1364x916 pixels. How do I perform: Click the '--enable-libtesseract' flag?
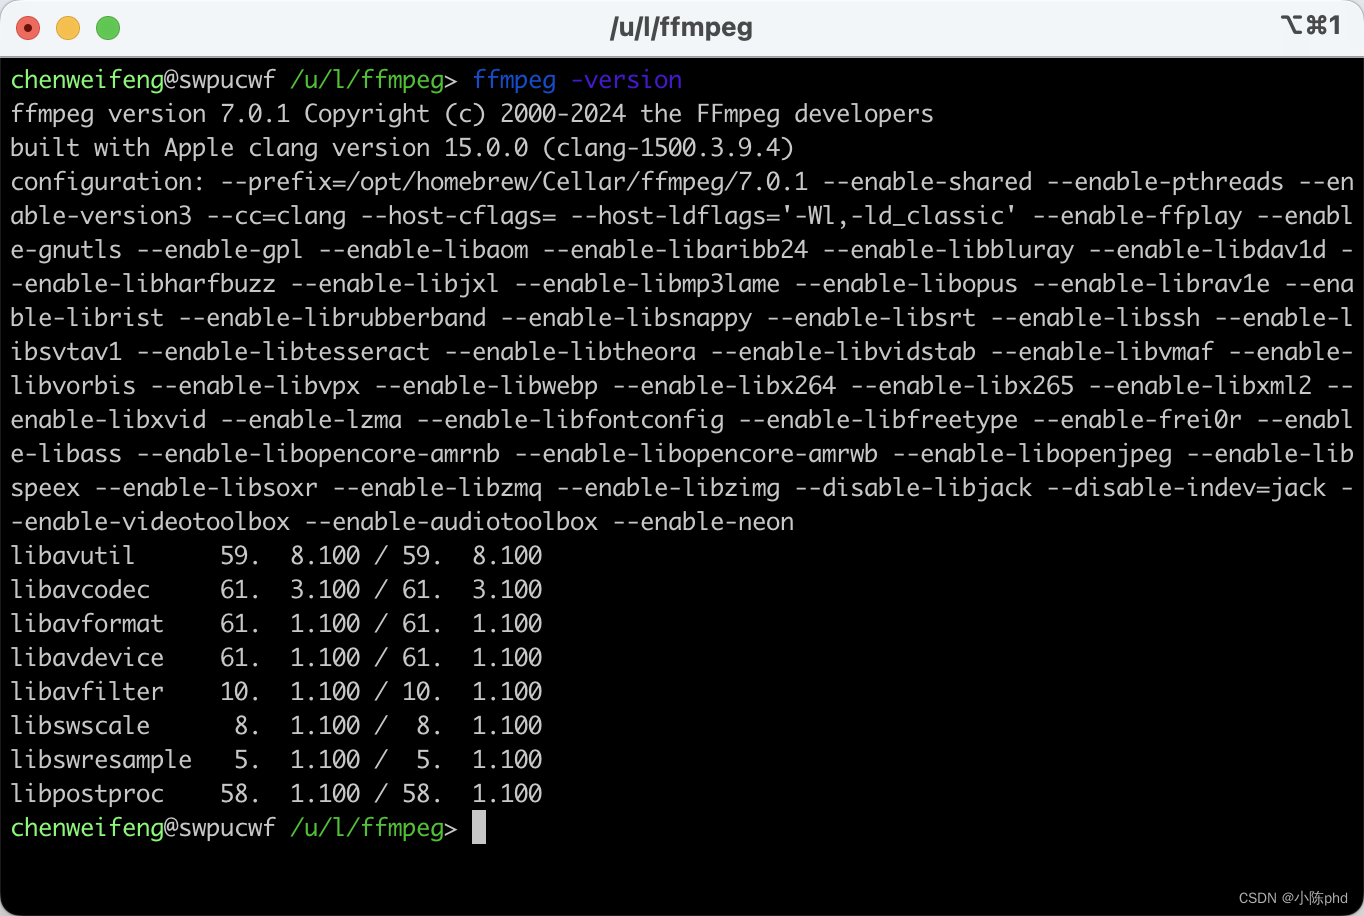click(283, 352)
